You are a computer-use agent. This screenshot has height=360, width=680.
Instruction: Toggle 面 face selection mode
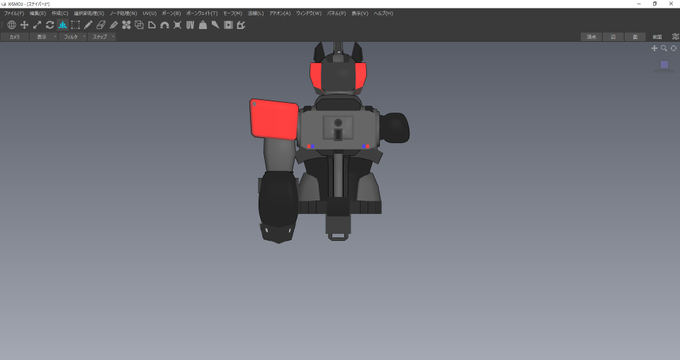click(635, 37)
